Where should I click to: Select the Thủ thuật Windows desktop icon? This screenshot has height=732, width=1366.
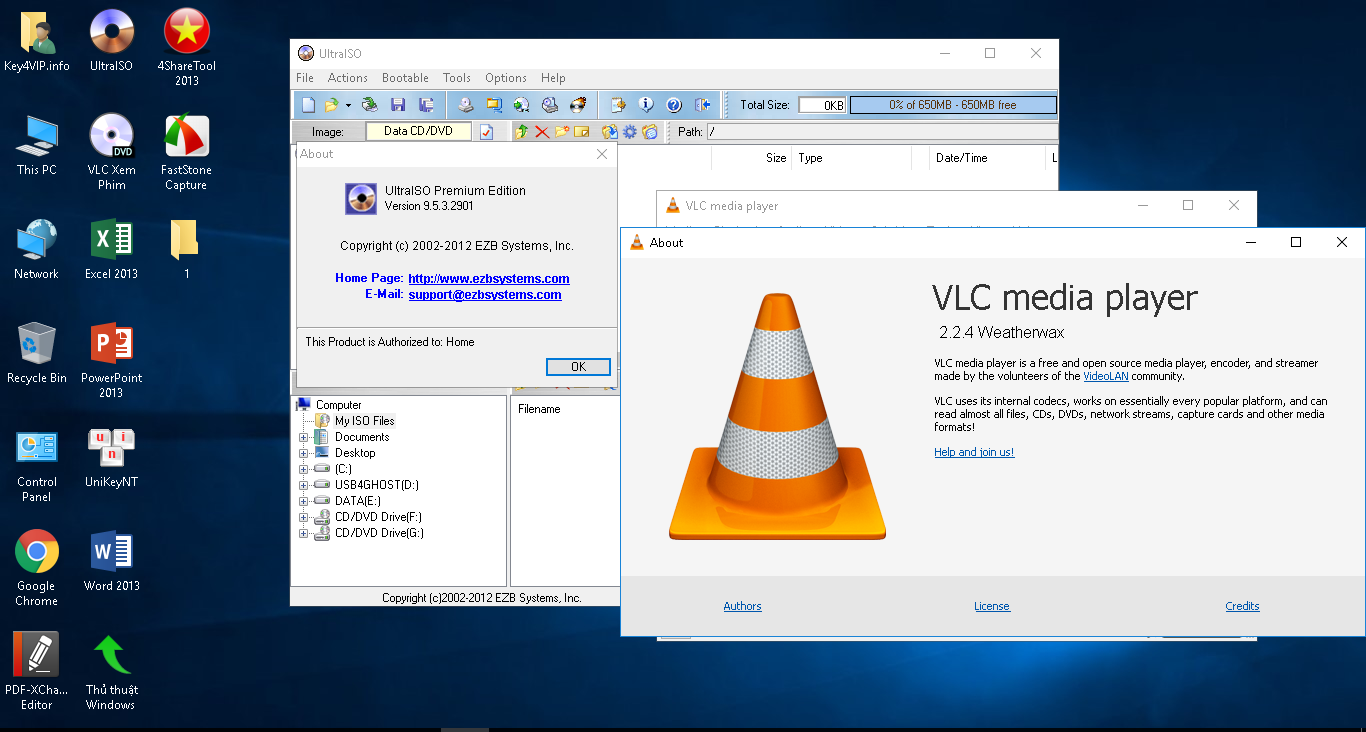tap(111, 673)
